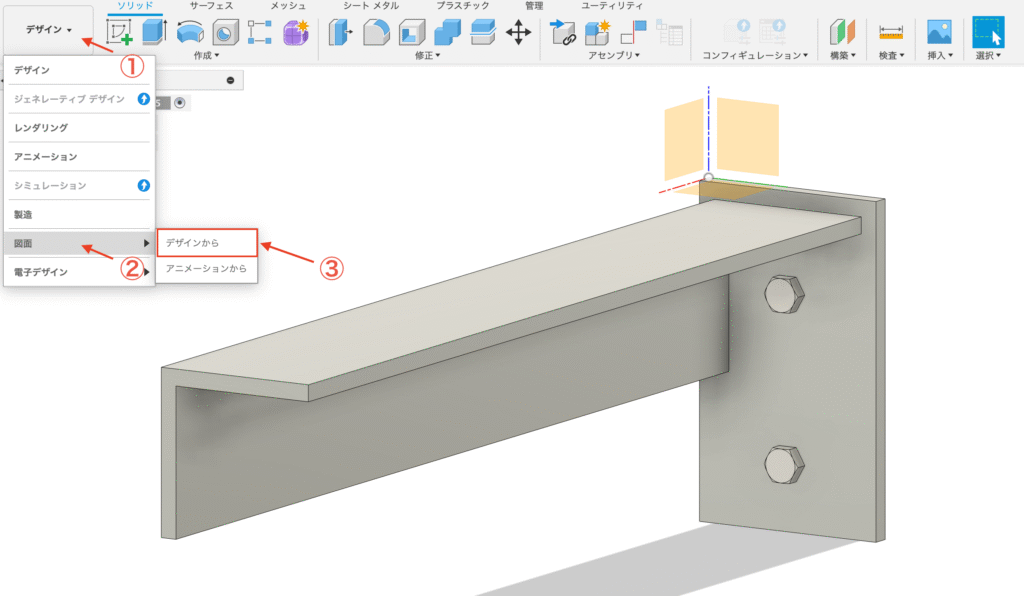Select the Move/Copy tool icon

click(x=517, y=30)
